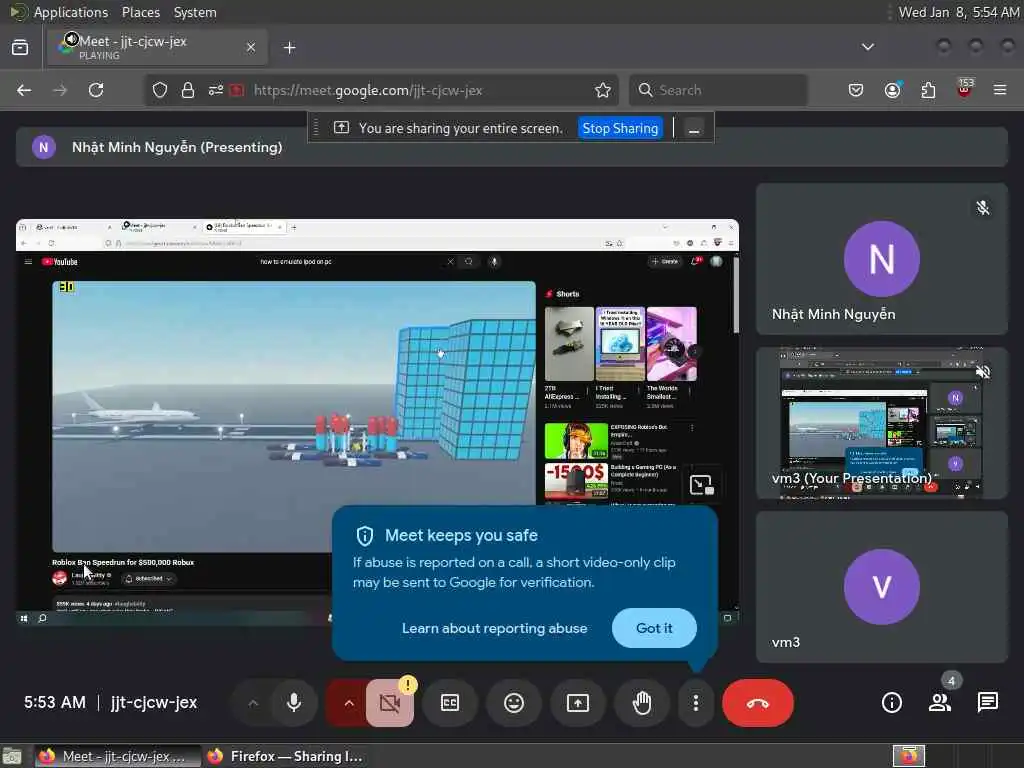Open Learn about reporting abuse link
Screen dimensions: 1024x768
click(494, 628)
